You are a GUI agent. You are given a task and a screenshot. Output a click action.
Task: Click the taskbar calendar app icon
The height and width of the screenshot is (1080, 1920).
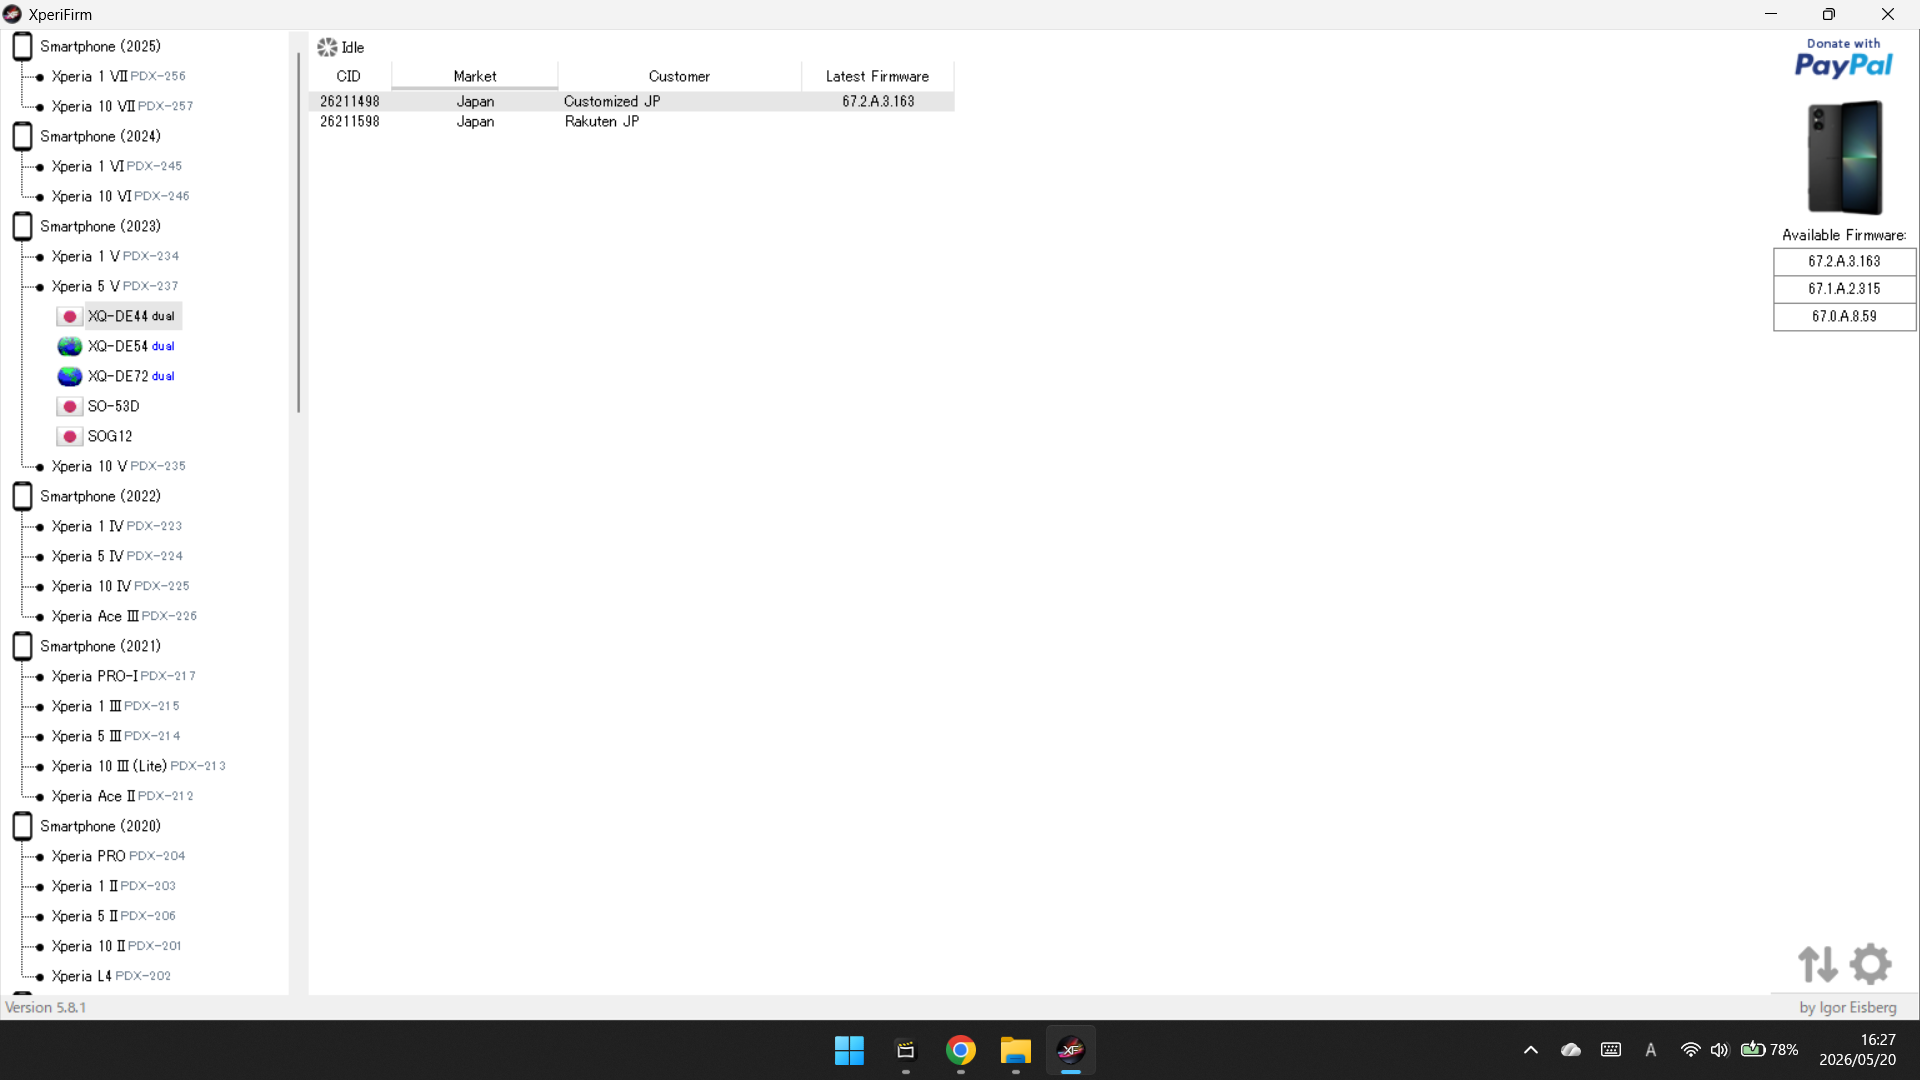click(x=905, y=1050)
